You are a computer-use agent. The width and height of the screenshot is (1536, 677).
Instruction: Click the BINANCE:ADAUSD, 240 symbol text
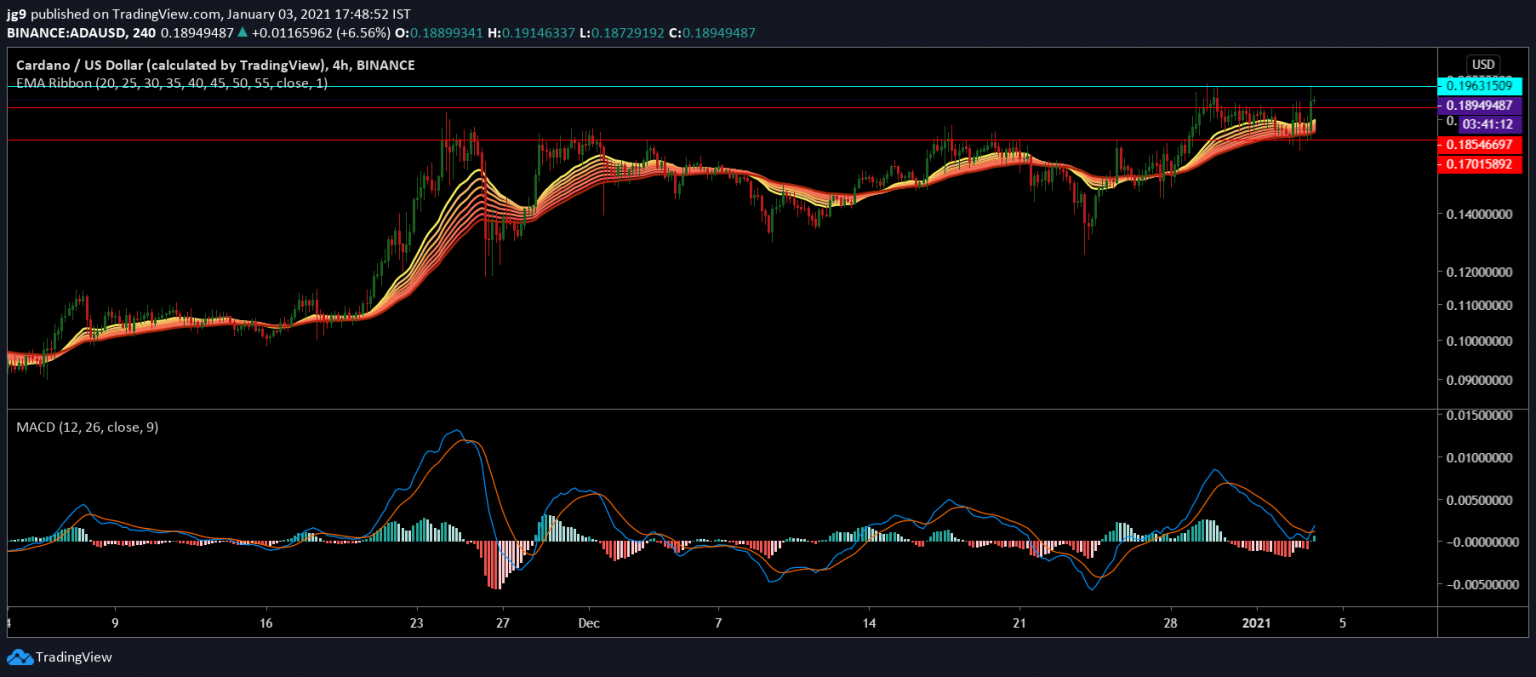(80, 33)
